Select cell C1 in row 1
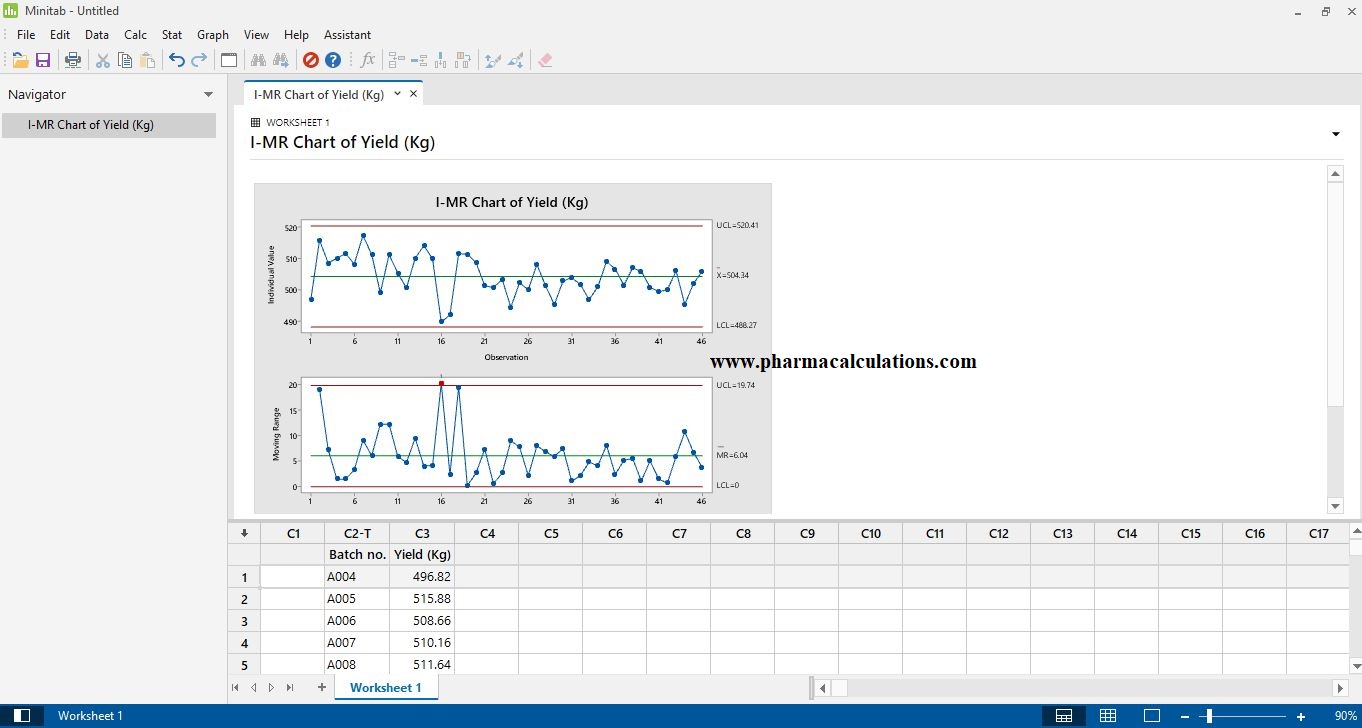Image resolution: width=1362 pixels, height=728 pixels. tap(292, 577)
